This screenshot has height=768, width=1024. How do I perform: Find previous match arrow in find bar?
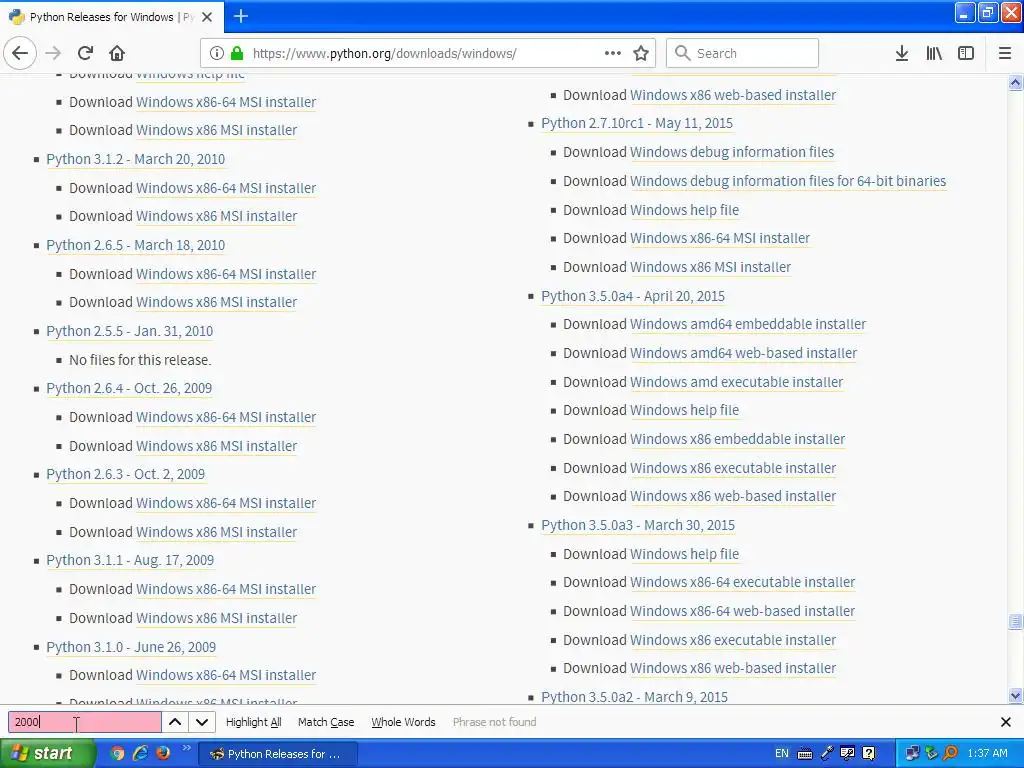click(x=175, y=722)
